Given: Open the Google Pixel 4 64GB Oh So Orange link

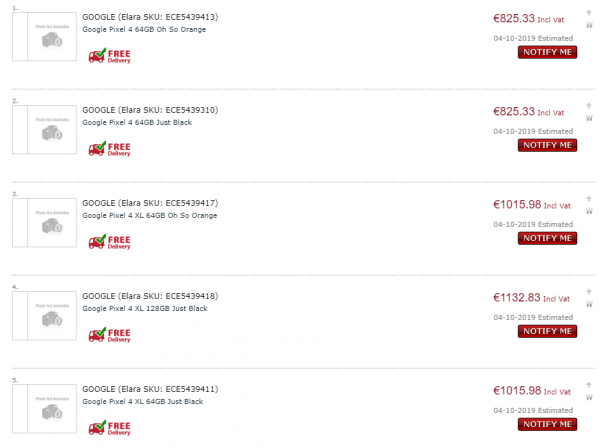Looking at the screenshot, I should [144, 29].
